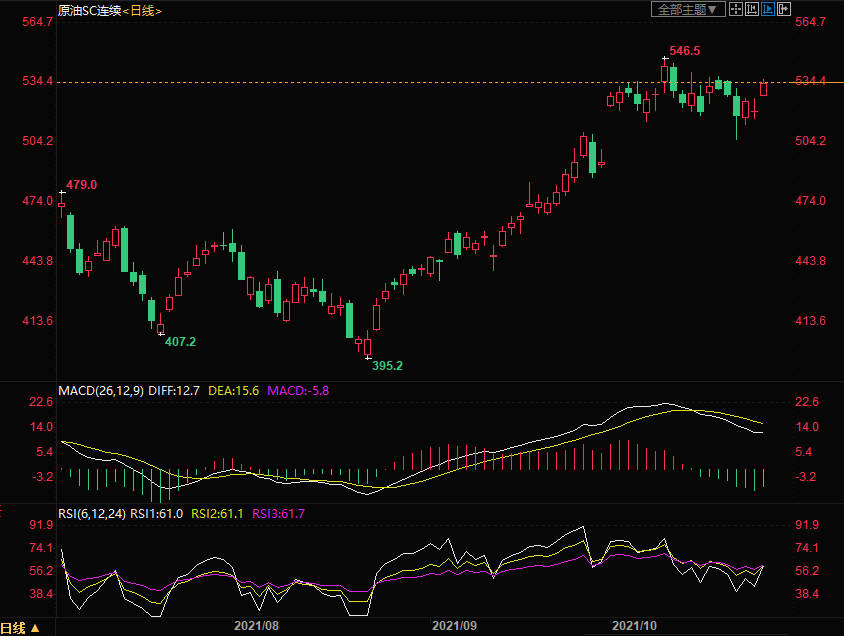Click the measure range tool icon

752,9
